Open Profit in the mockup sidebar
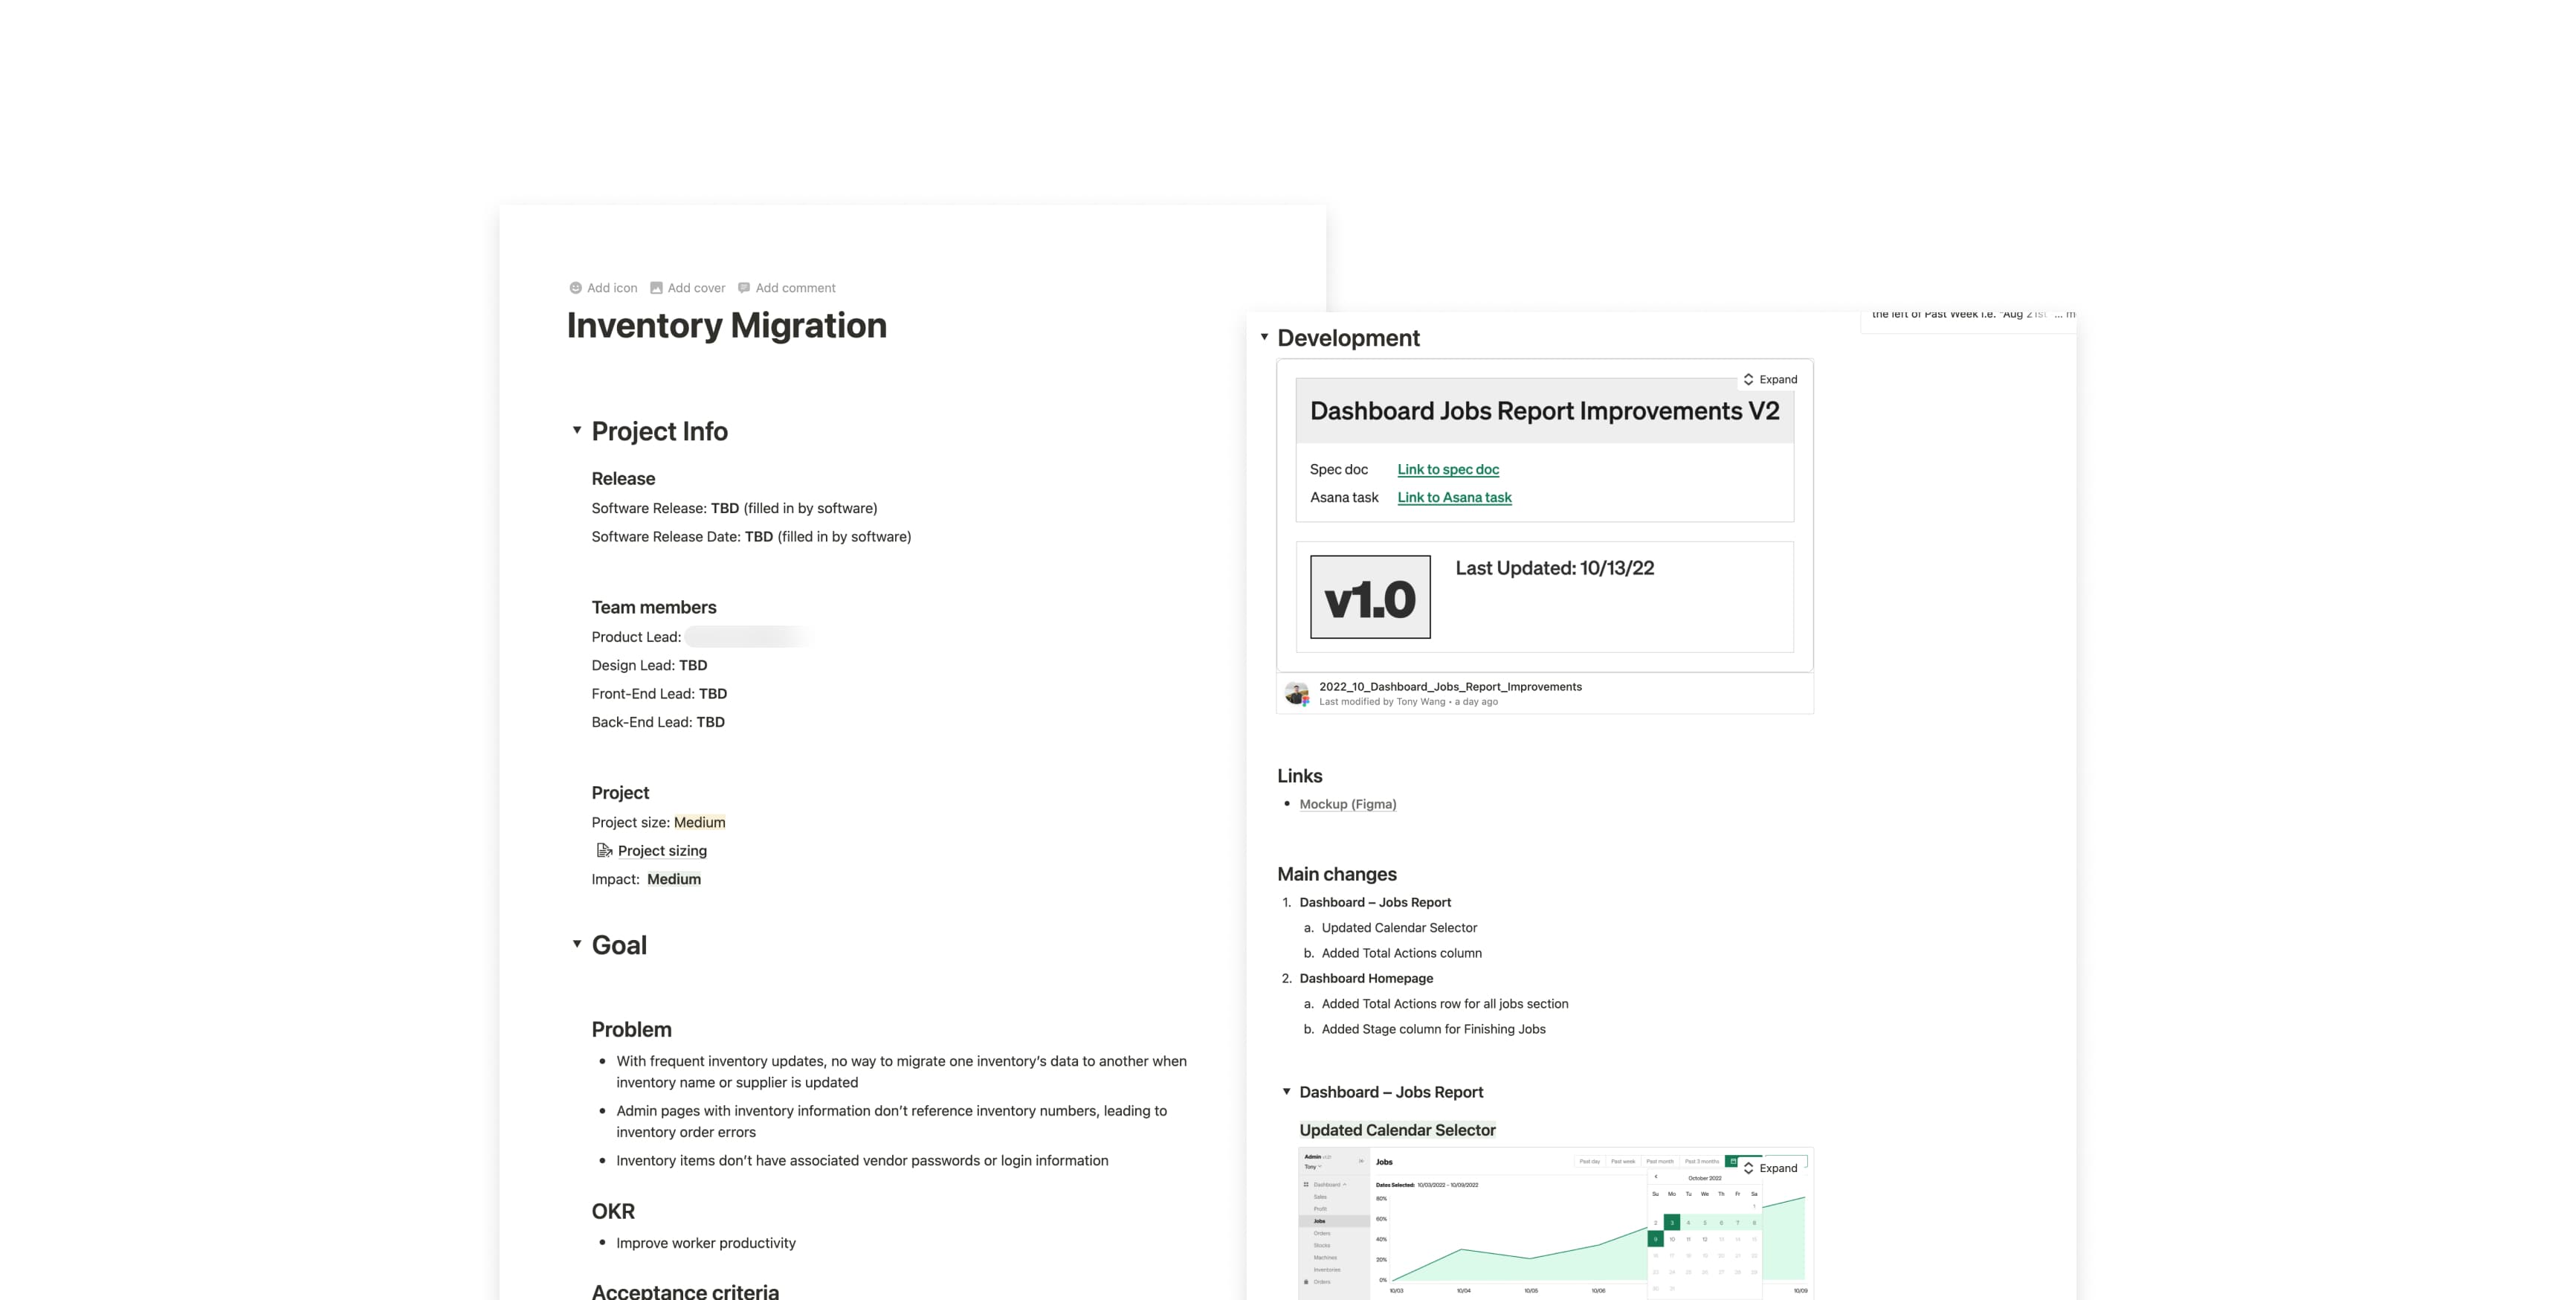Image resolution: width=2576 pixels, height=1300 pixels. point(1320,1209)
